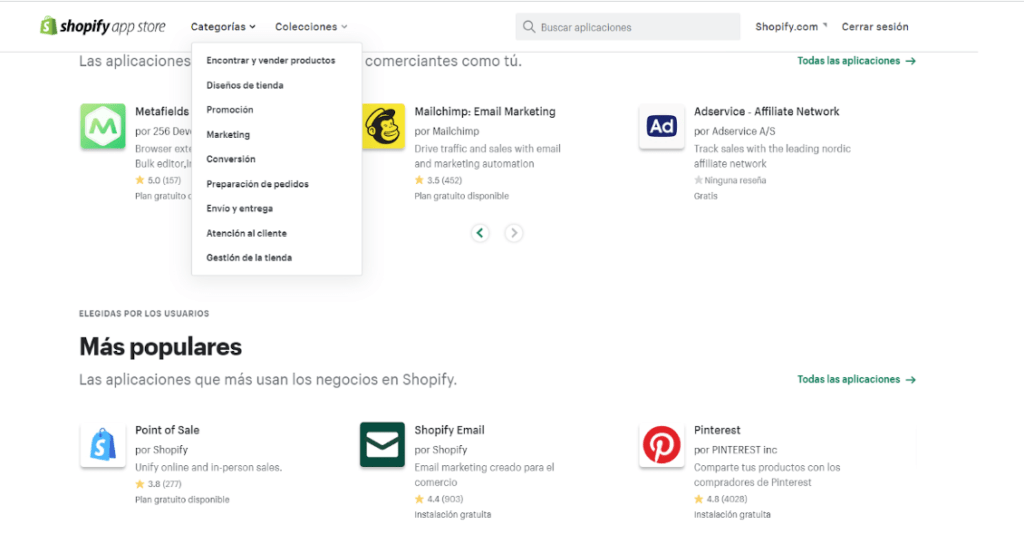The width and height of the screenshot is (1024, 554).
Task: Select Encontrar y vender productos category
Action: click(271, 60)
